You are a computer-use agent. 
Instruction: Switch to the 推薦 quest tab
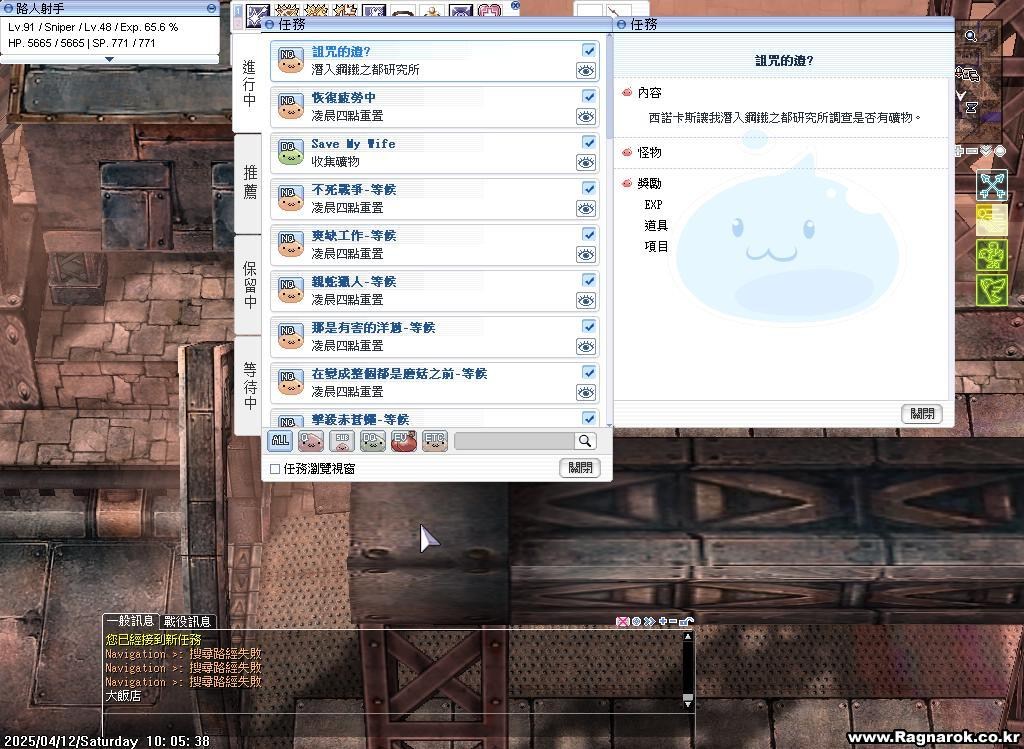(x=249, y=183)
